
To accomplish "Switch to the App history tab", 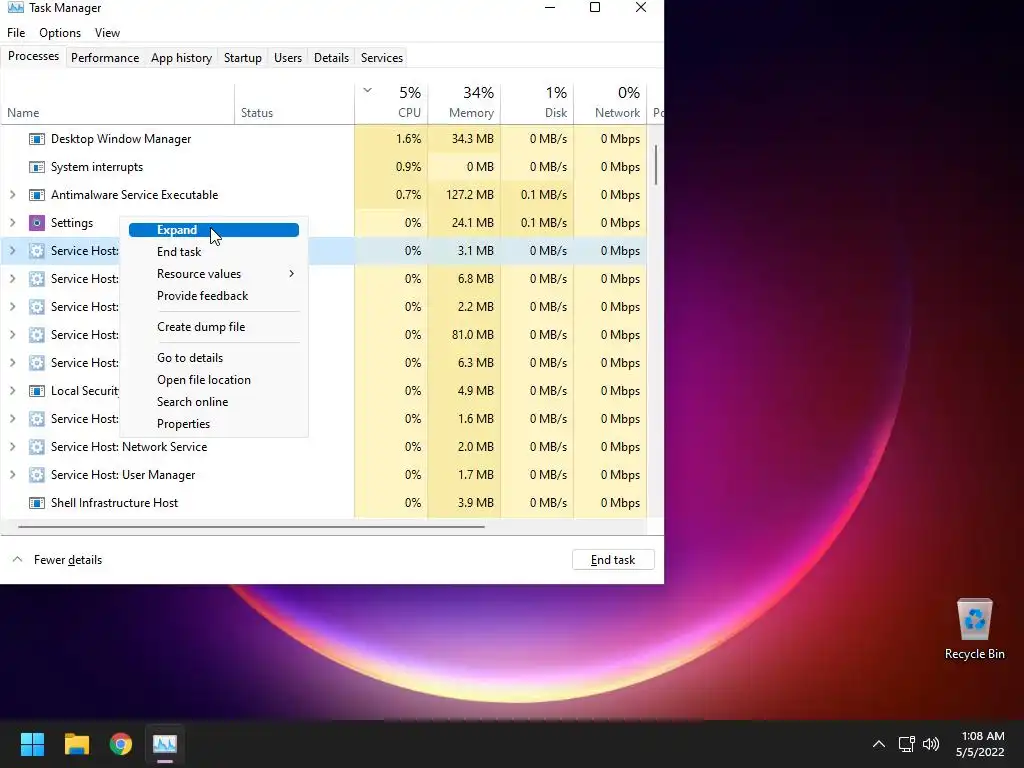I will [182, 57].
